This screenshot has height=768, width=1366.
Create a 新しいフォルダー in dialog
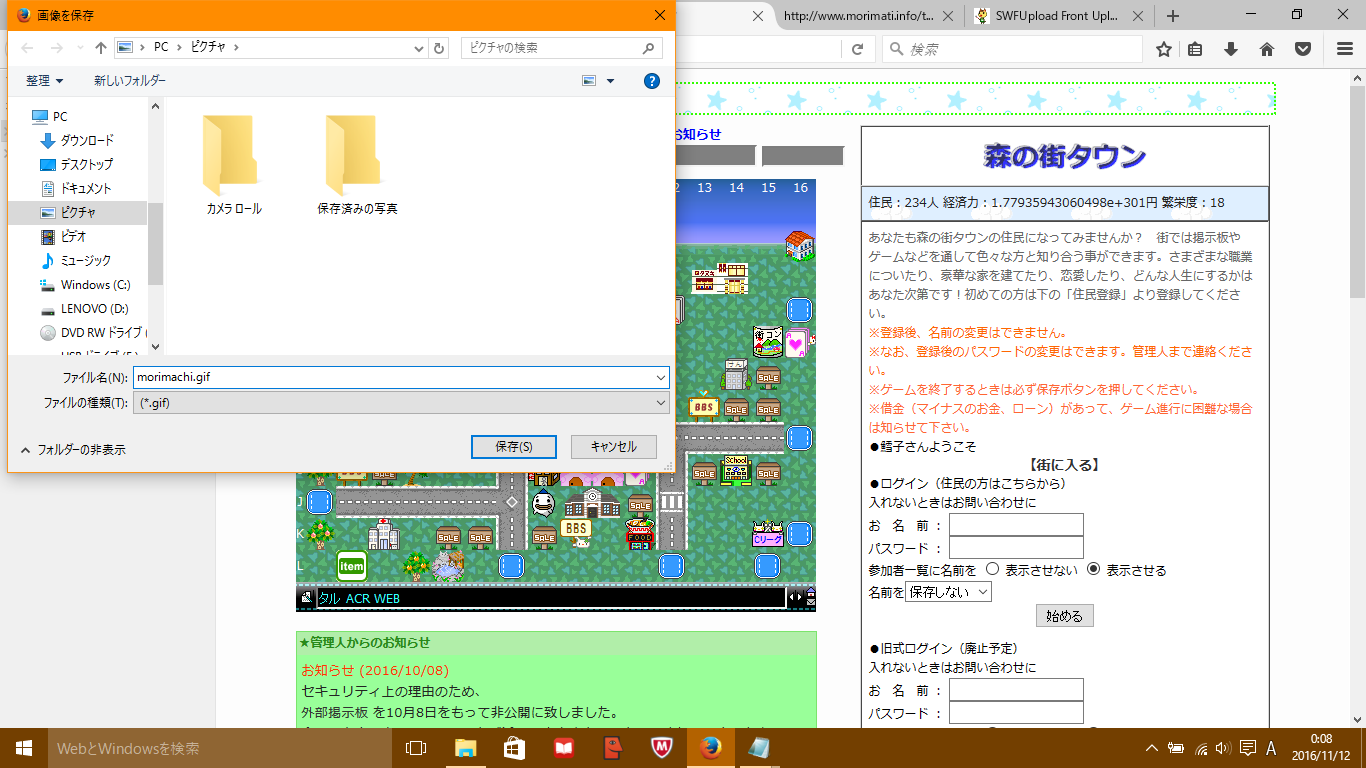[x=130, y=81]
